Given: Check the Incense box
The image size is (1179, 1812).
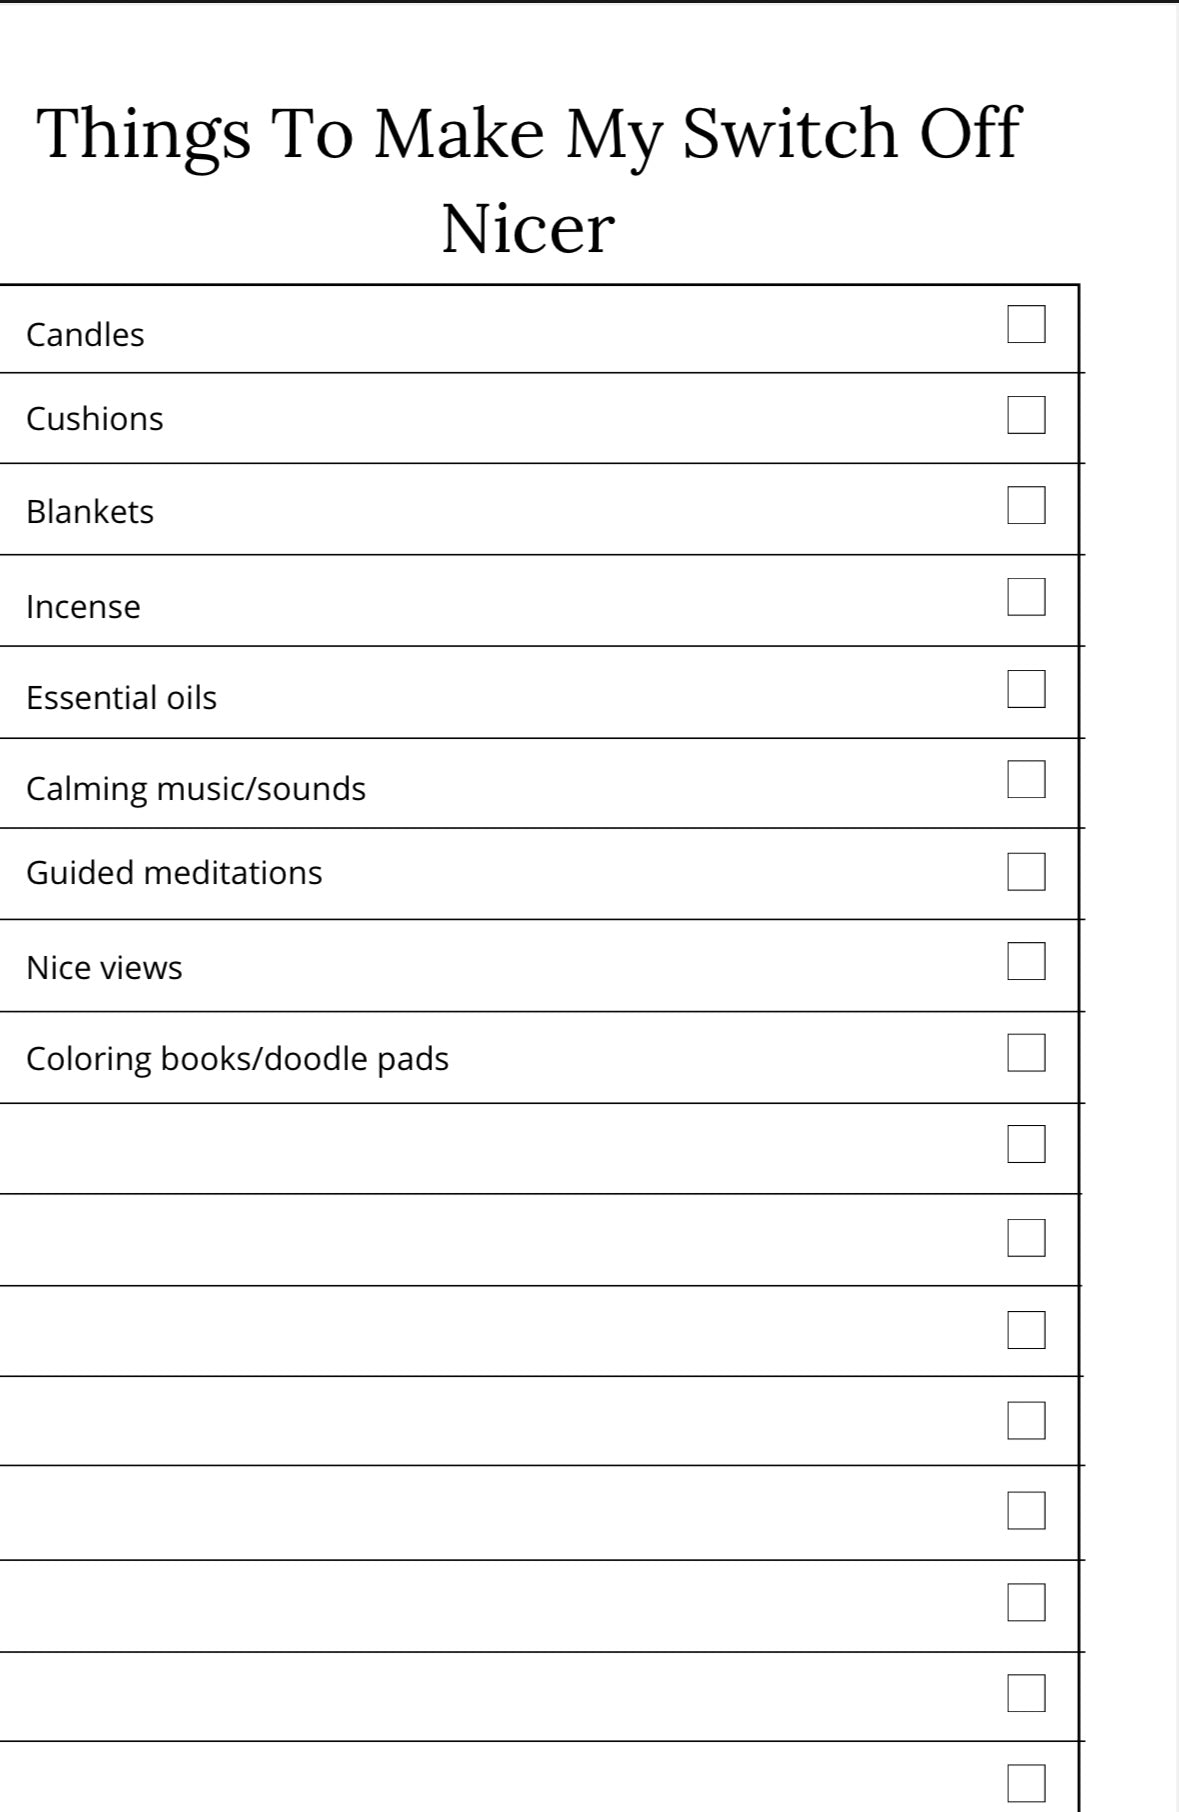Looking at the screenshot, I should (x=1026, y=597).
